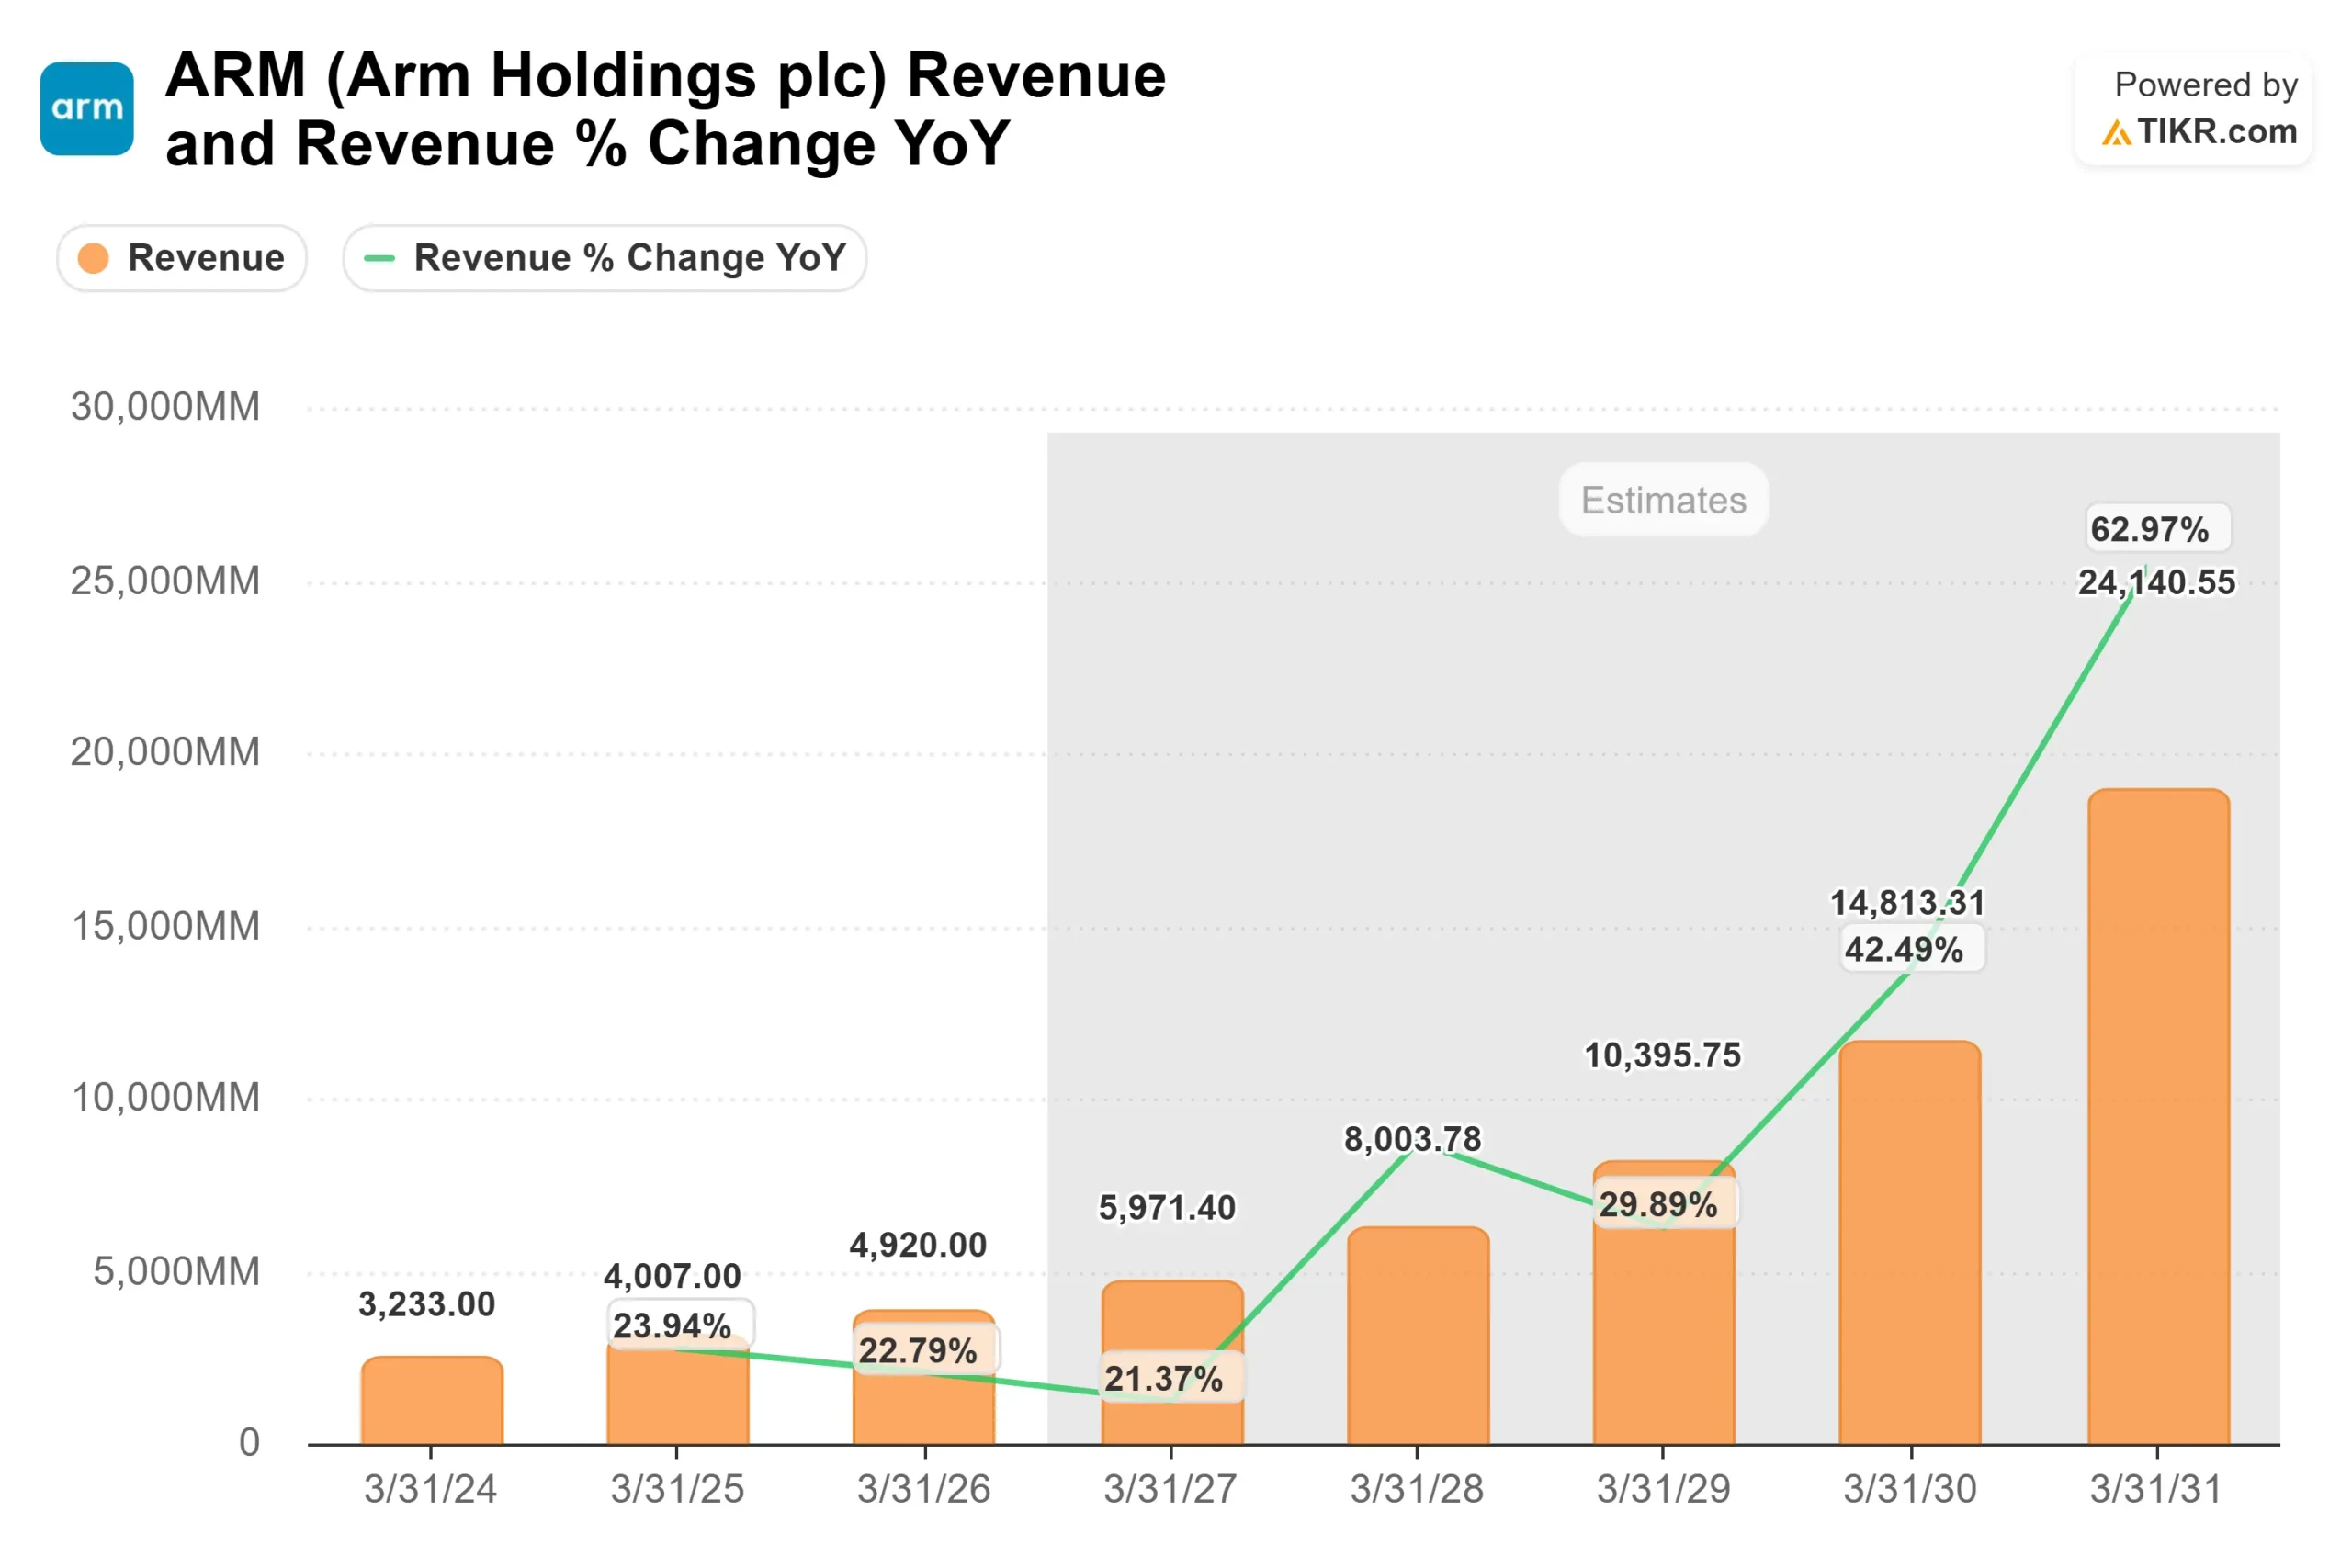Image resolution: width=2352 pixels, height=1568 pixels.
Task: Click the 5,971.40 revenue value
Action: (x=1167, y=1208)
